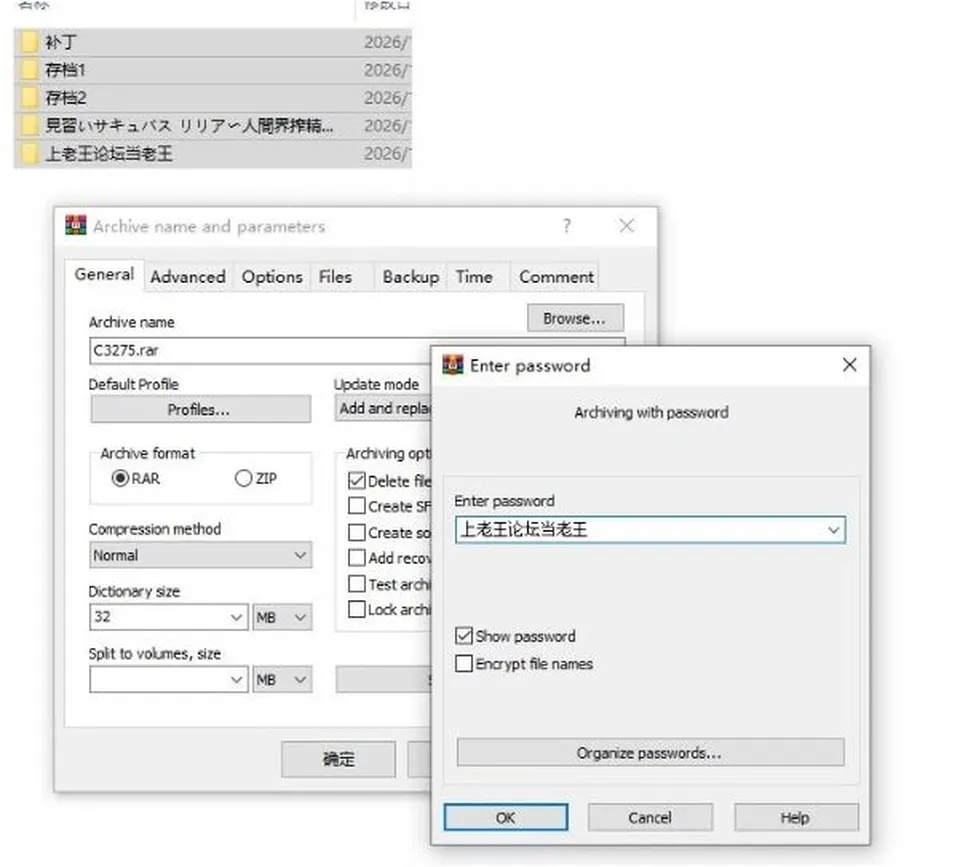Click Cancel in the Enter password dialog
This screenshot has height=867, width=960.
[650, 817]
